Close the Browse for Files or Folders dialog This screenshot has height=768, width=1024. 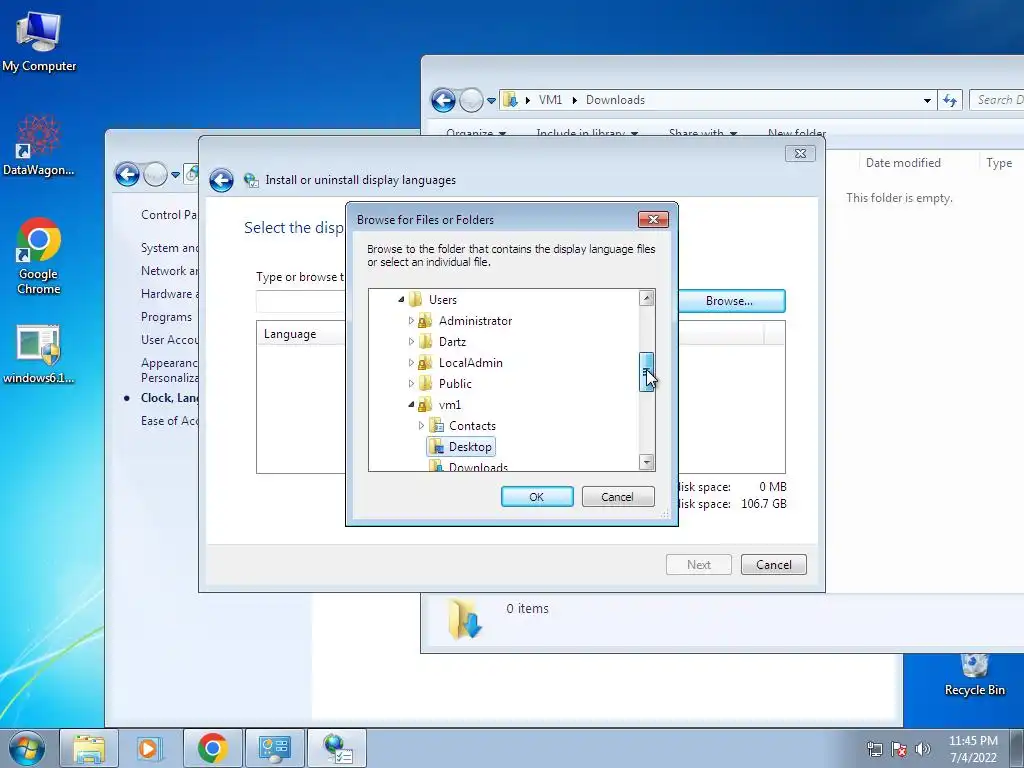point(653,219)
